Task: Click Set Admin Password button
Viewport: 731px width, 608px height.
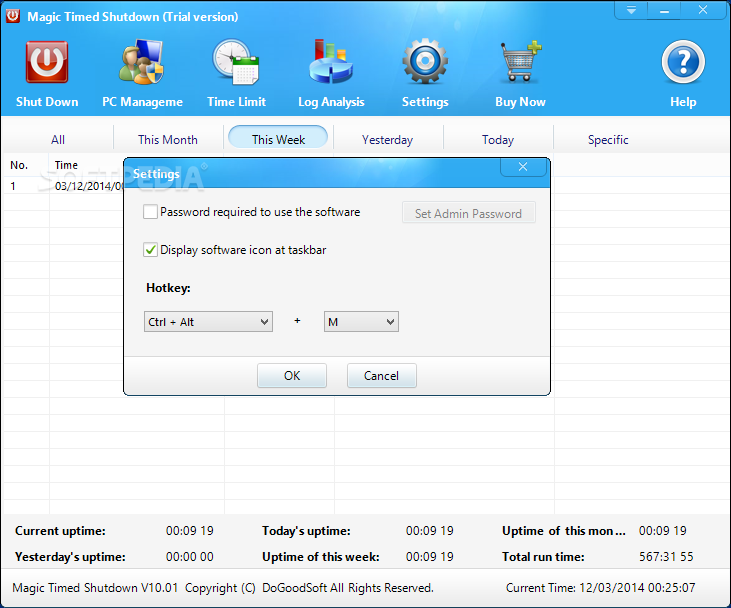Action: (469, 213)
